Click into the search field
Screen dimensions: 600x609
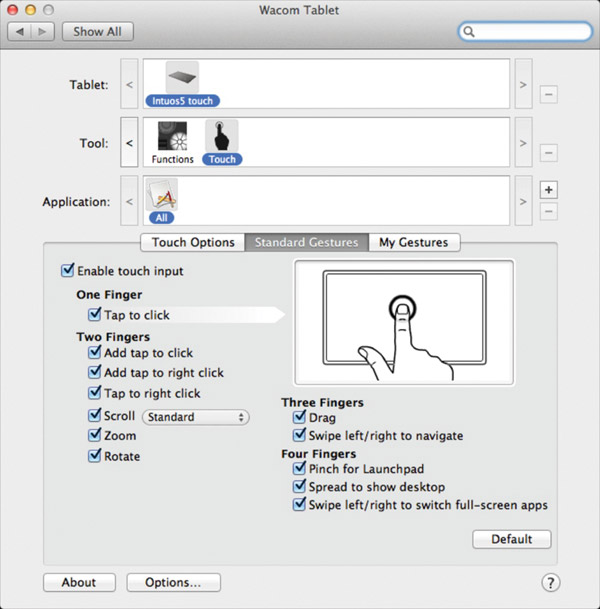click(x=525, y=31)
